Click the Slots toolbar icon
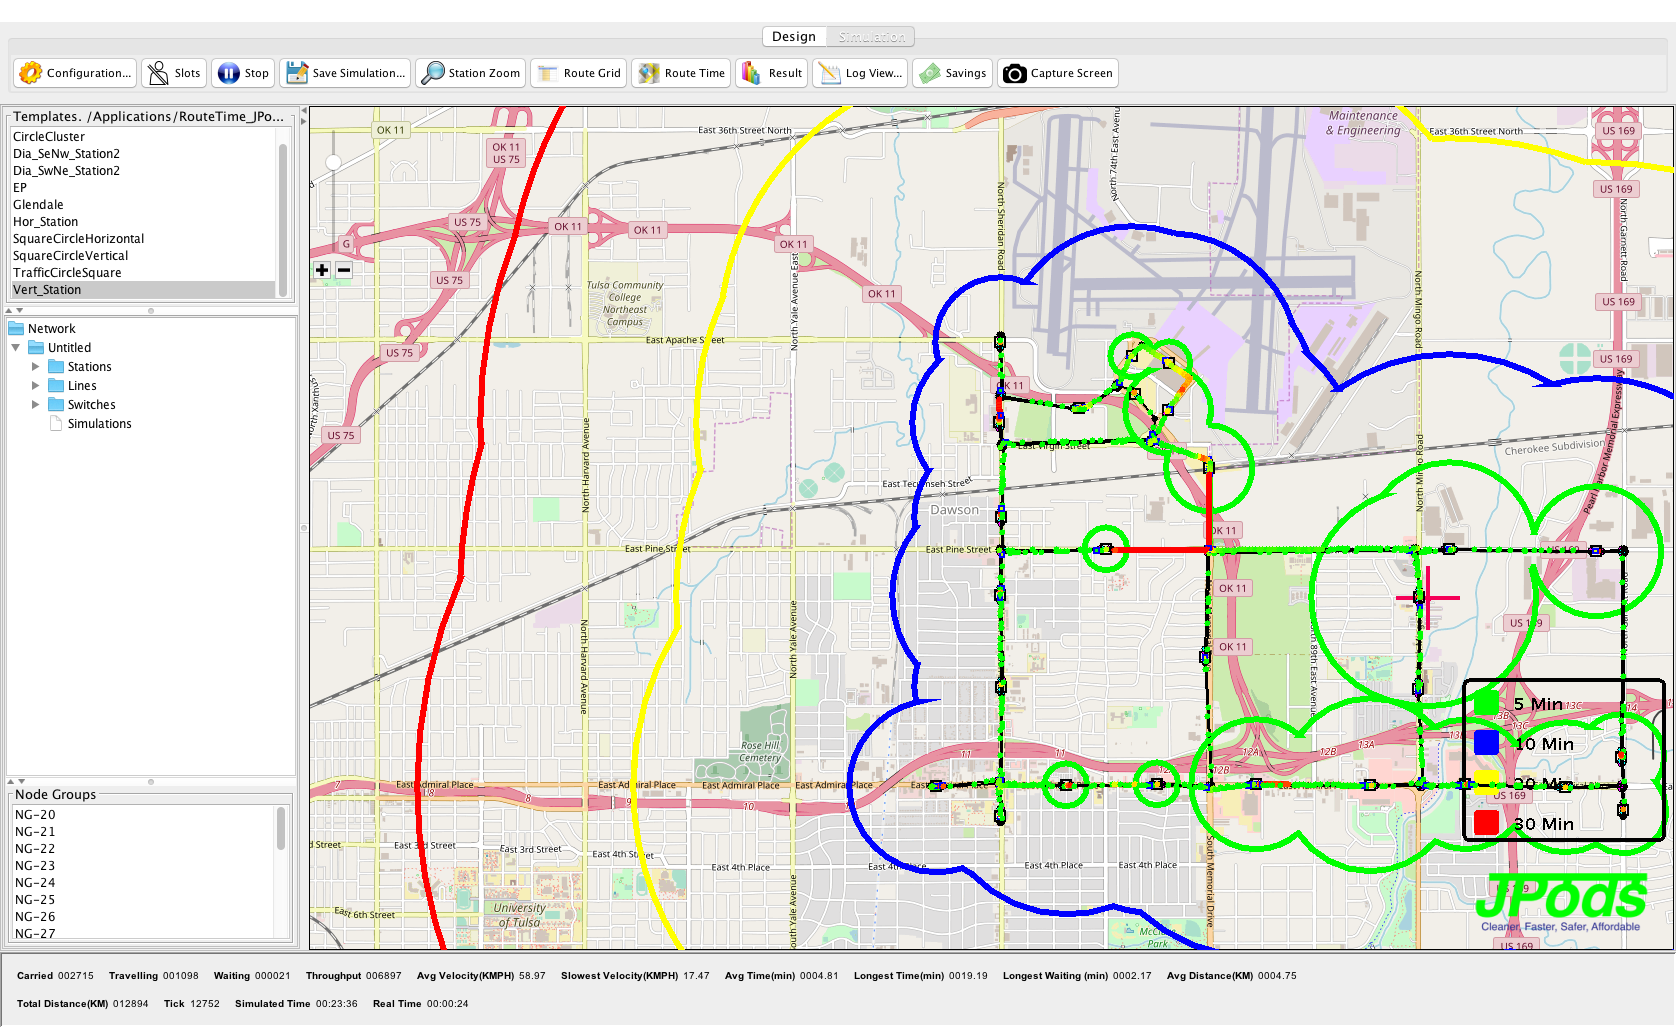The image size is (1676, 1027). [x=158, y=73]
